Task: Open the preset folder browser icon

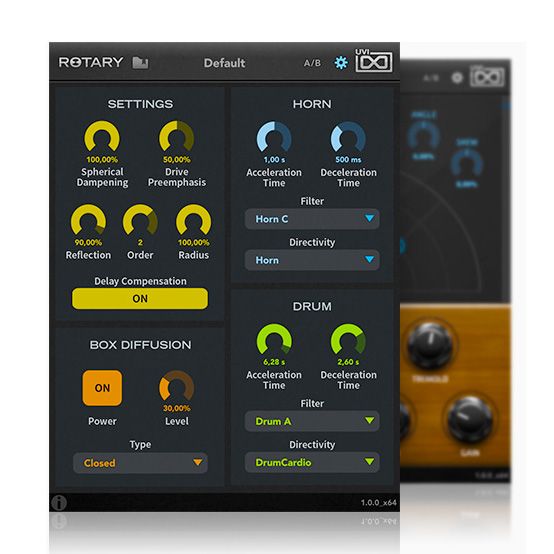Action: pyautogui.click(x=140, y=63)
